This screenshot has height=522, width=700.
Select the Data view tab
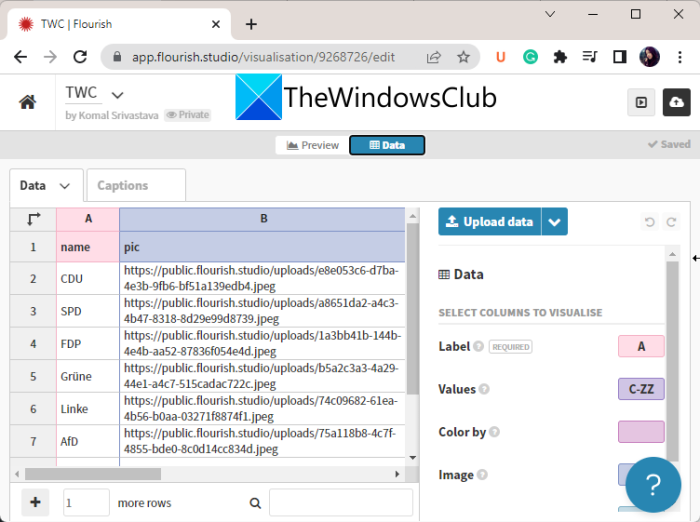click(387, 145)
